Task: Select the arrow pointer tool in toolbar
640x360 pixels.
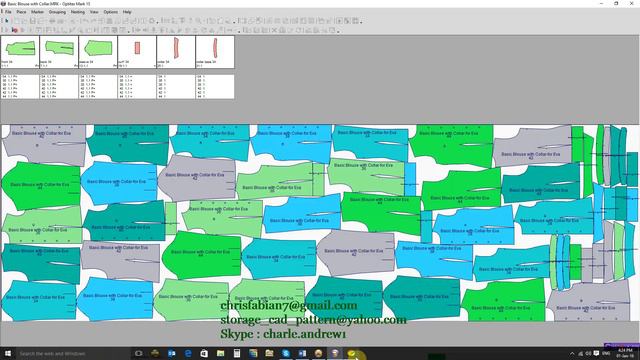Action: (x=7, y=21)
